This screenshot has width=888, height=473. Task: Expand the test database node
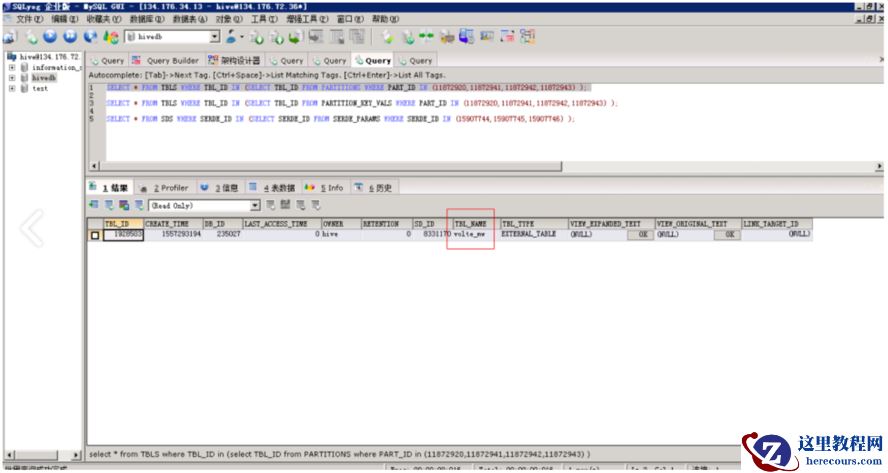click(11, 88)
